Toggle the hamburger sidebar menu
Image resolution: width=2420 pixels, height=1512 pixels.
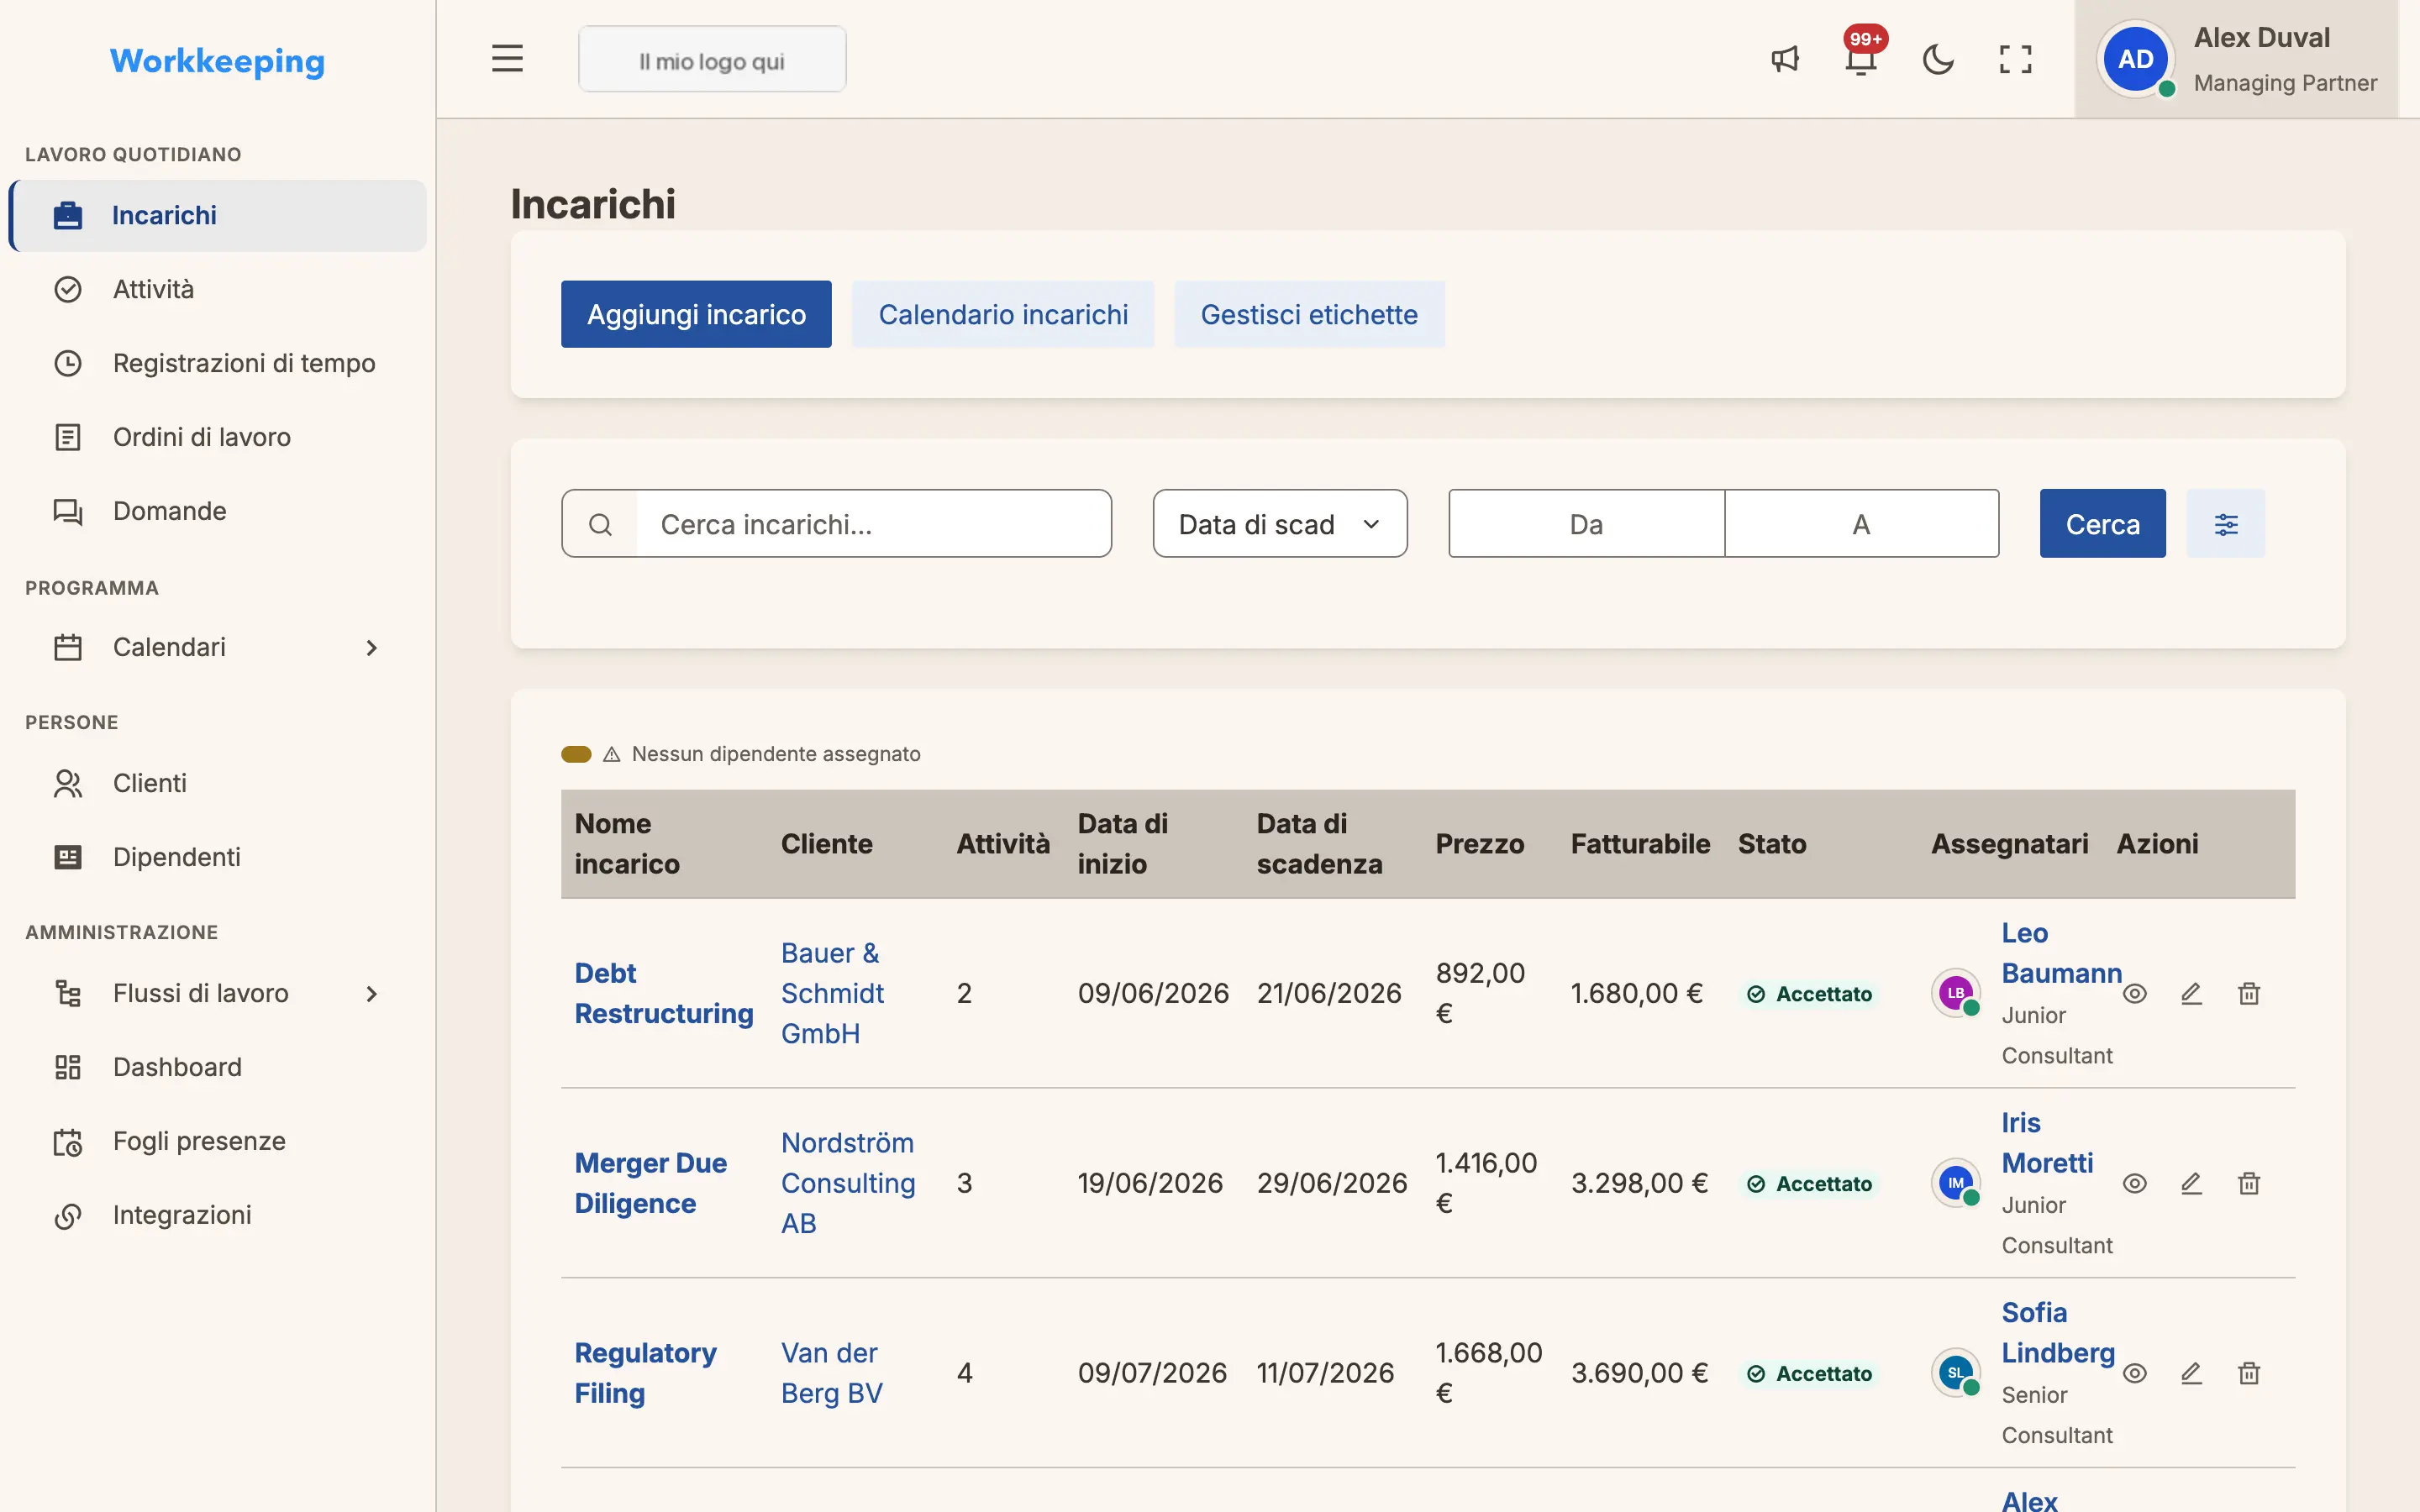(507, 59)
